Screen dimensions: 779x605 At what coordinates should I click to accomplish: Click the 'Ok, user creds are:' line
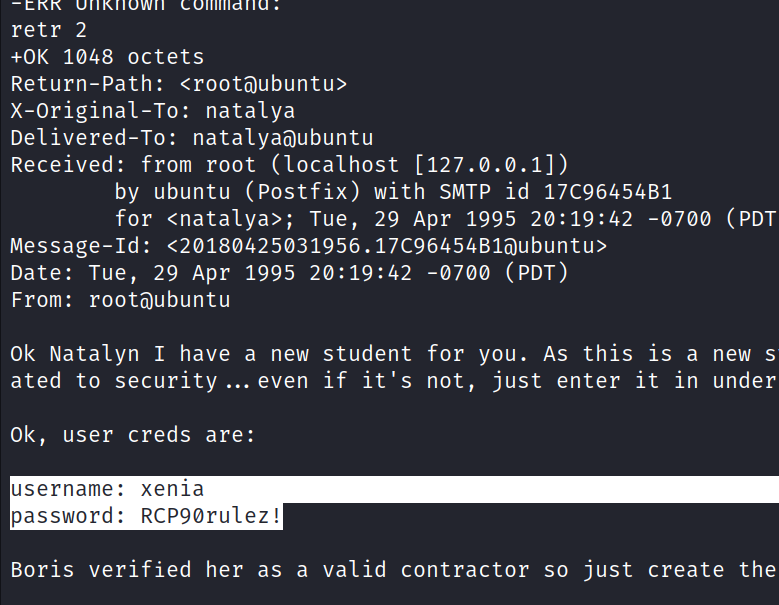point(133,435)
